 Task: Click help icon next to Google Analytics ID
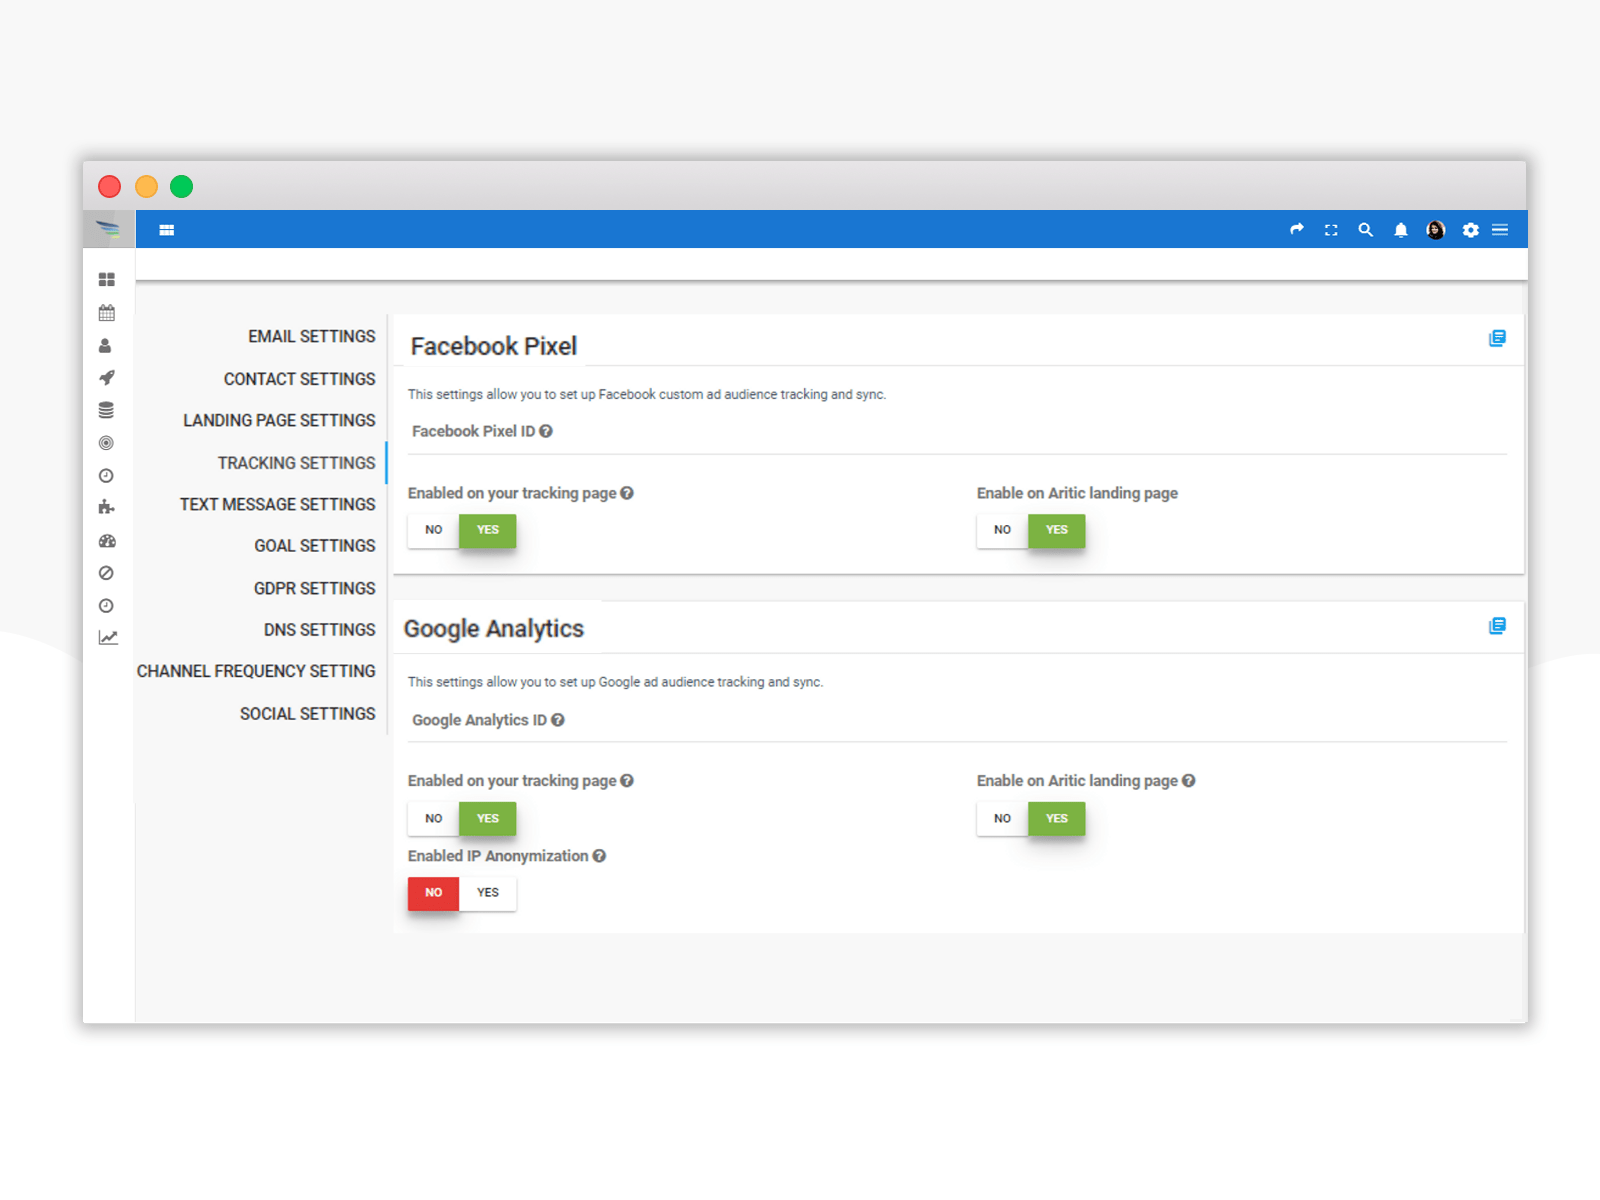point(558,720)
